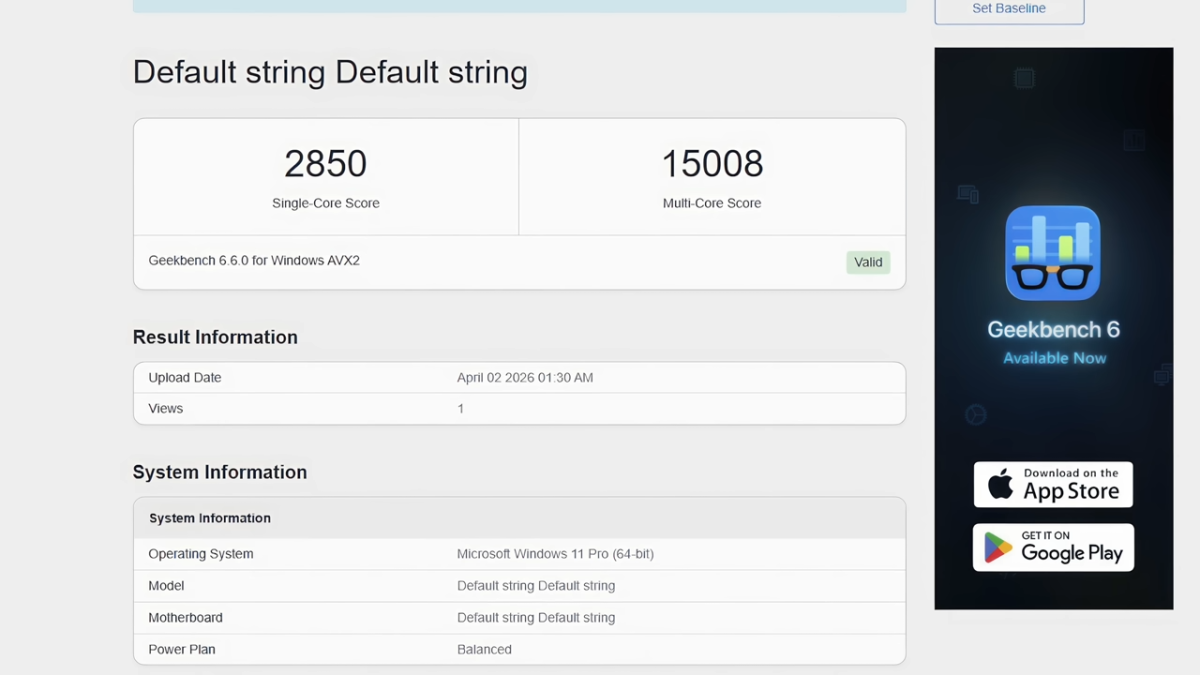The image size is (1200, 675).
Task: Click the System Information table header row
Action: click(519, 518)
